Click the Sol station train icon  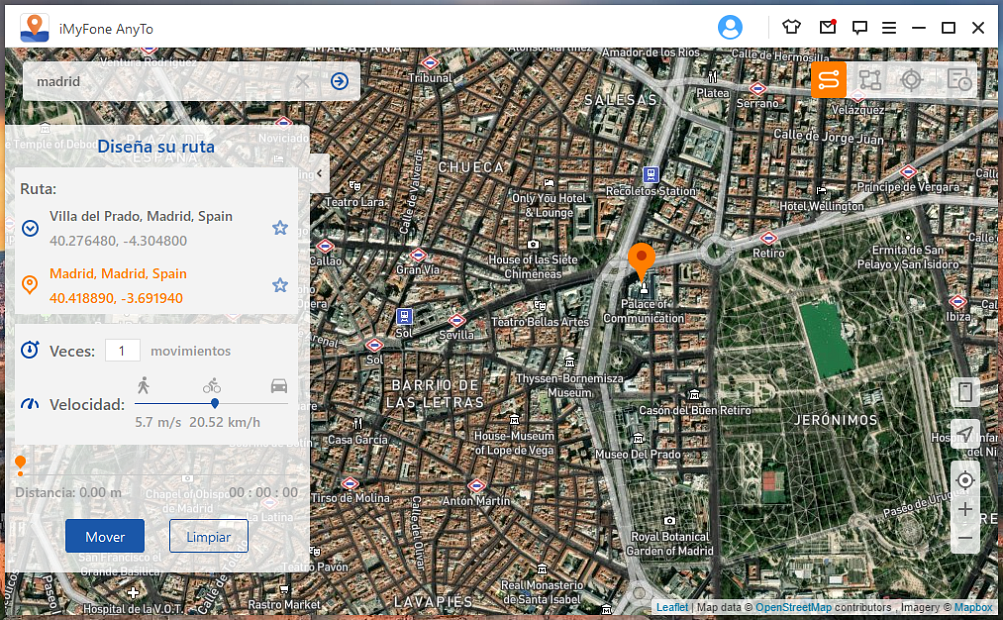(404, 316)
